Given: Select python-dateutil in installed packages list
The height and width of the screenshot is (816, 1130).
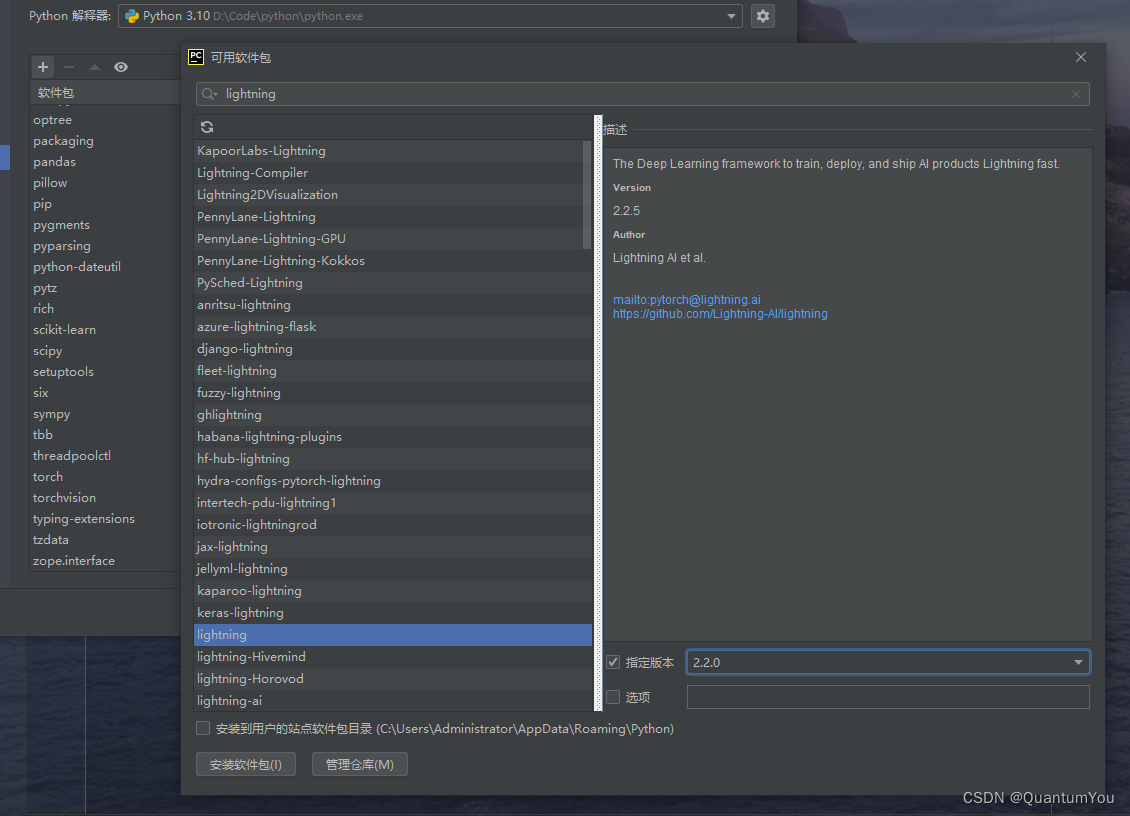Looking at the screenshot, I should click(105, 266).
